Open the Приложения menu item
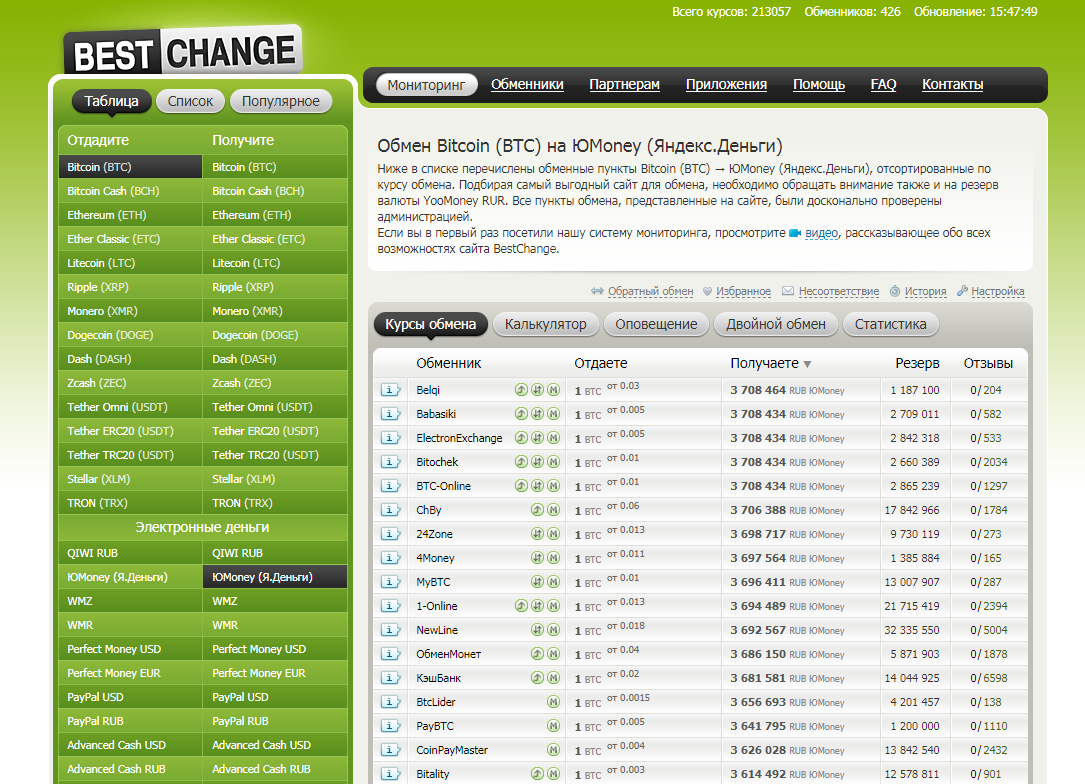Image resolution: width=1085 pixels, height=784 pixels. click(726, 84)
